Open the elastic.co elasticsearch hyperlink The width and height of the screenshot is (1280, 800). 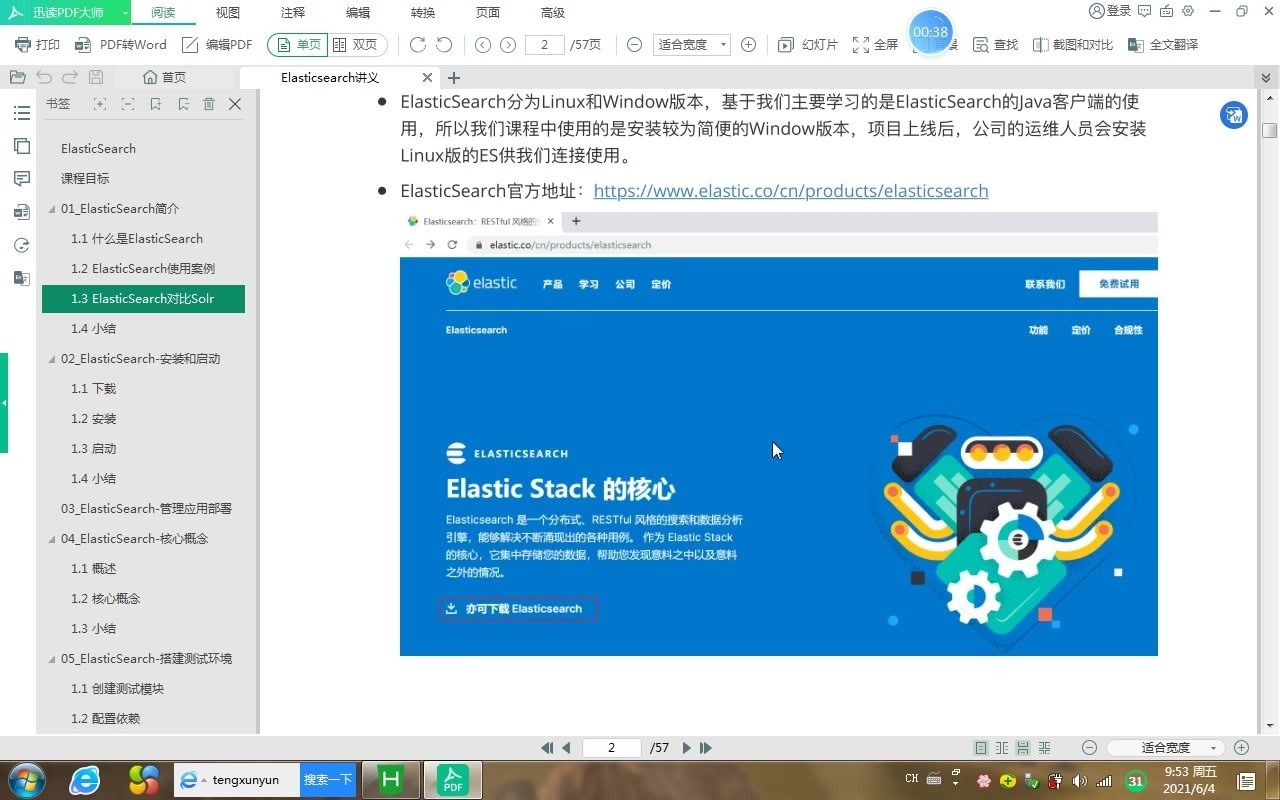(791, 191)
